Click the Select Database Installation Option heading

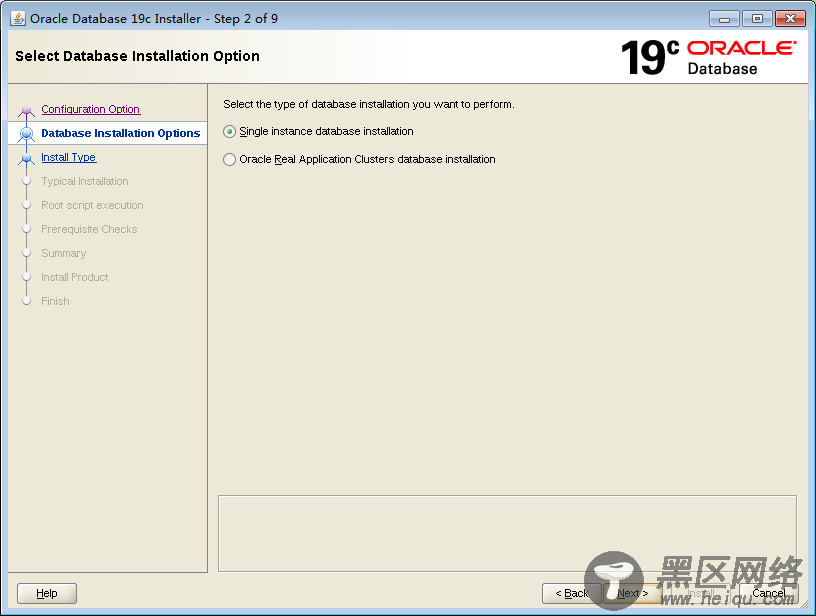tap(137, 56)
